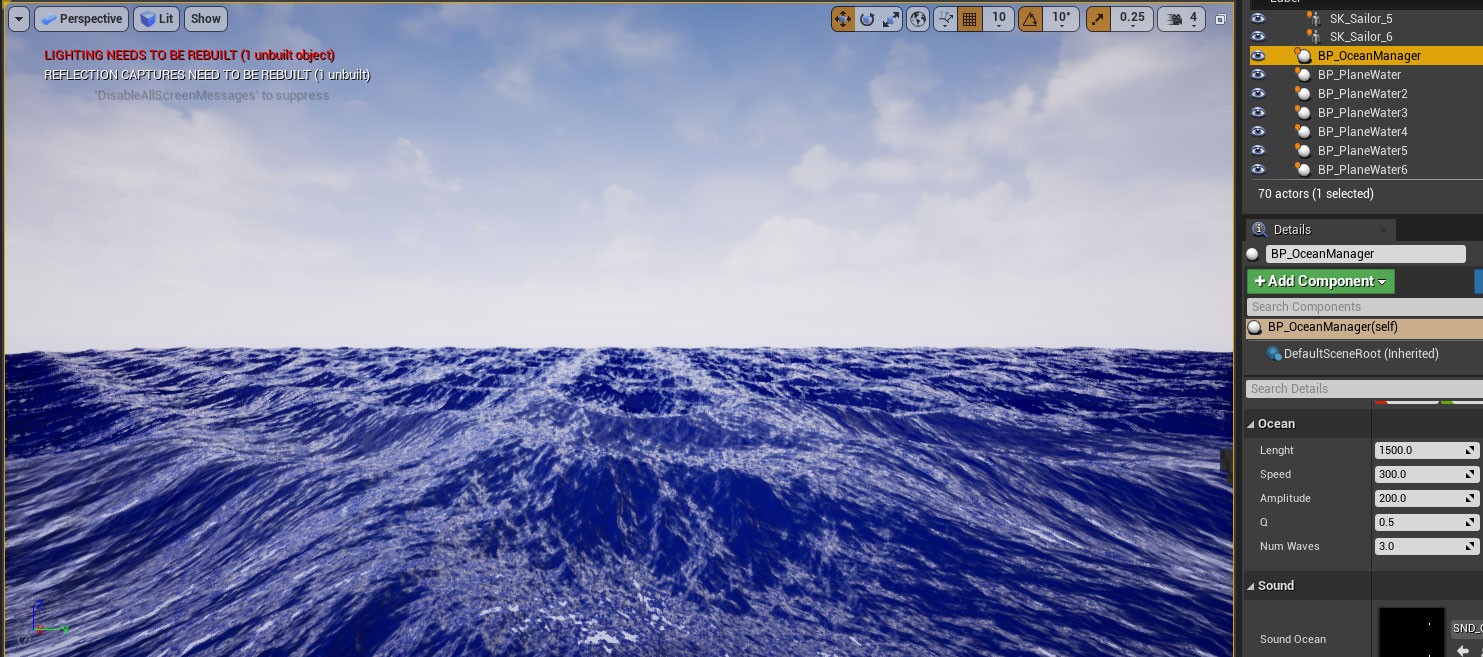
Task: Toggle rotation angle snapping icon
Action: (1030, 19)
